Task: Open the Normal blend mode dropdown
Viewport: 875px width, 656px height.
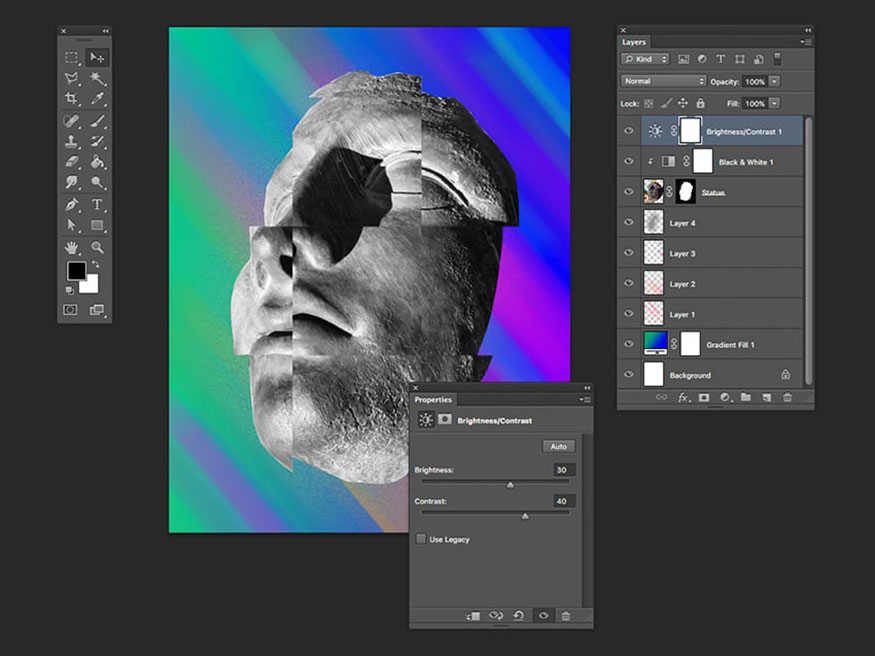Action: tap(663, 81)
